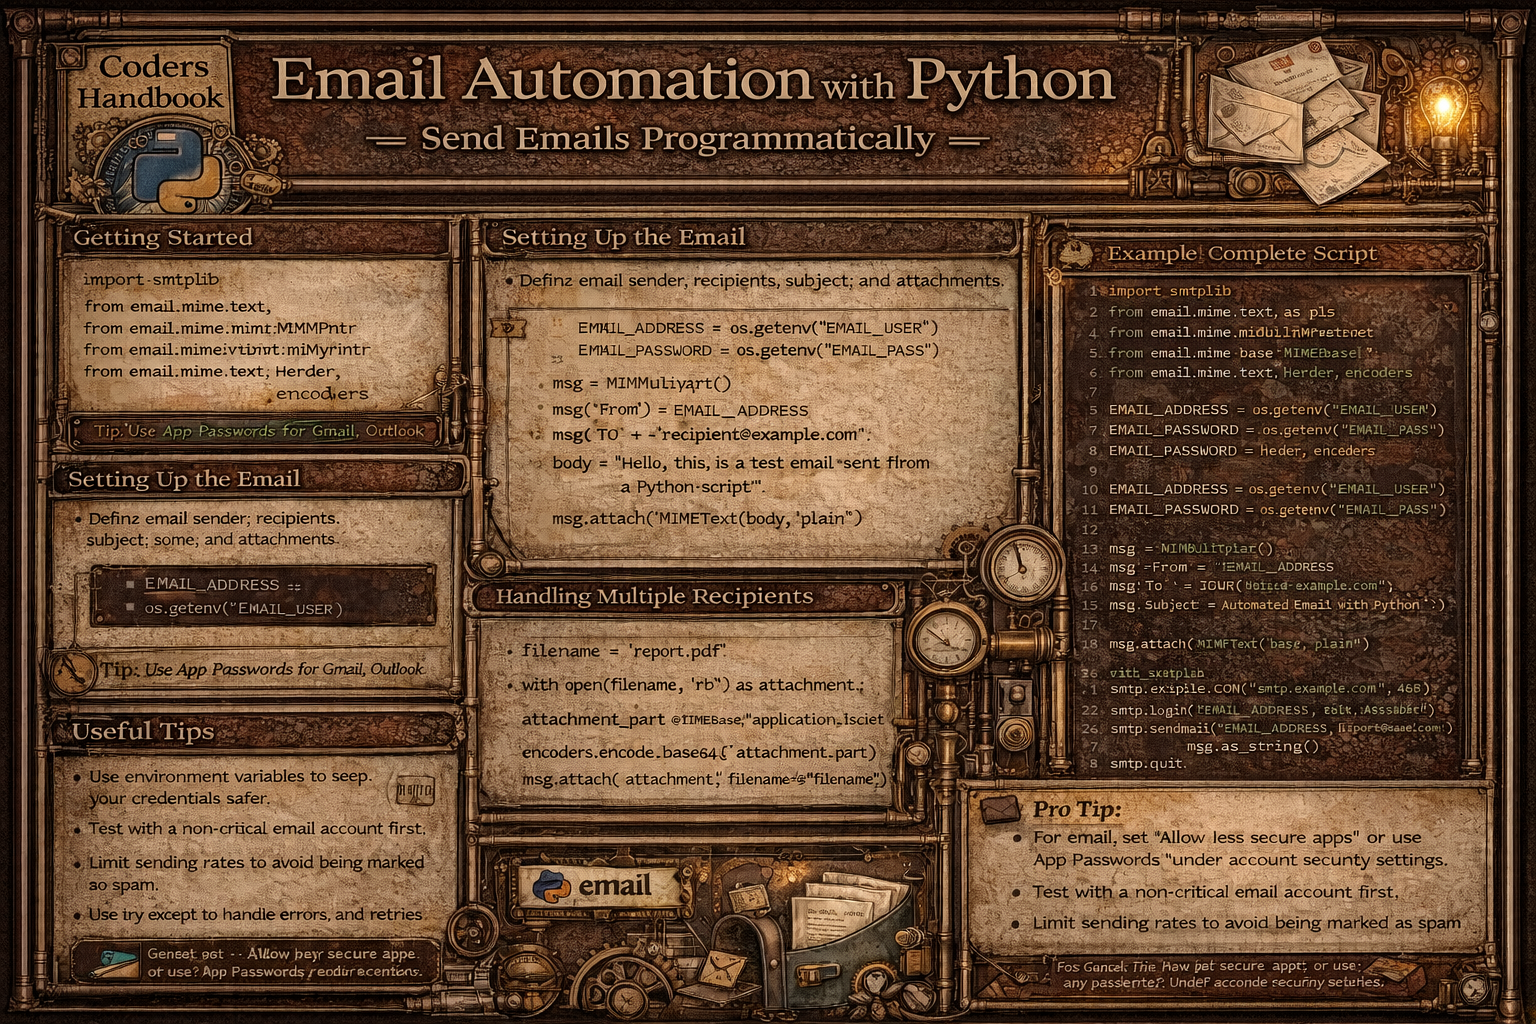Click the envelope icon beside Pro Tip heading
The image size is (1536, 1024).
(x=997, y=810)
